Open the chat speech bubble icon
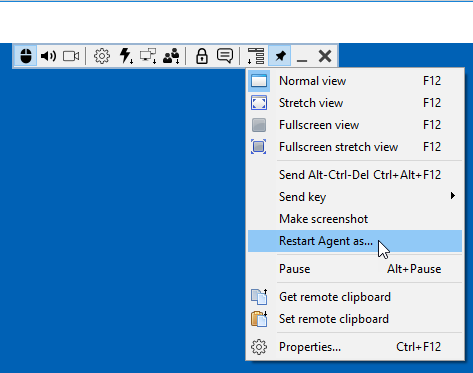Screen dimensions: 473x373 click(x=225, y=56)
